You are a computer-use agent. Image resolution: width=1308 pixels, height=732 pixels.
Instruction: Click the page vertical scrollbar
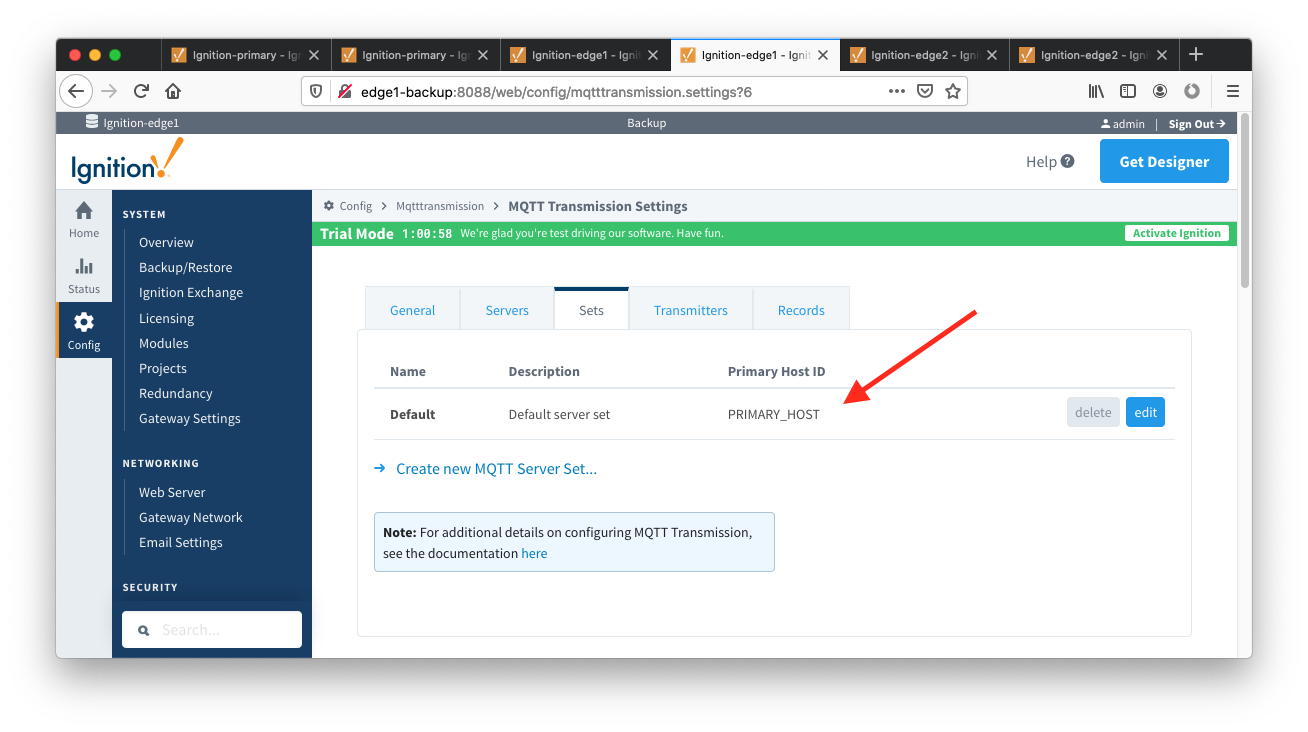click(1245, 200)
